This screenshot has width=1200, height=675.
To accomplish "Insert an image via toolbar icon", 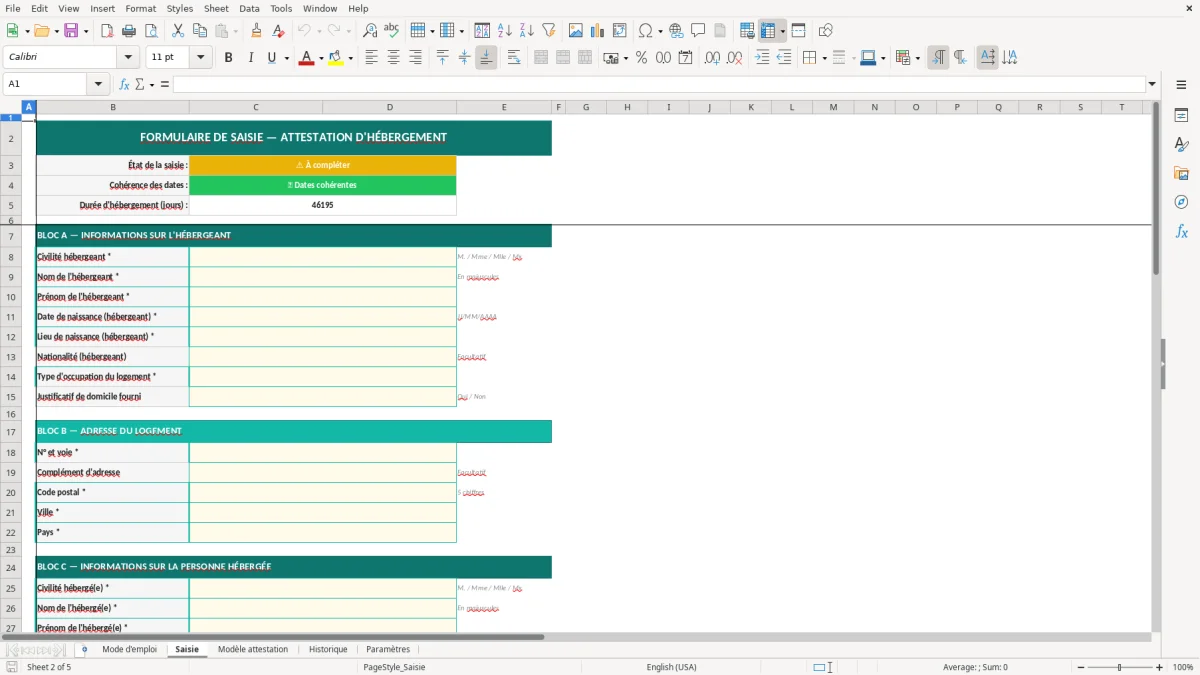I will pyautogui.click(x=576, y=31).
